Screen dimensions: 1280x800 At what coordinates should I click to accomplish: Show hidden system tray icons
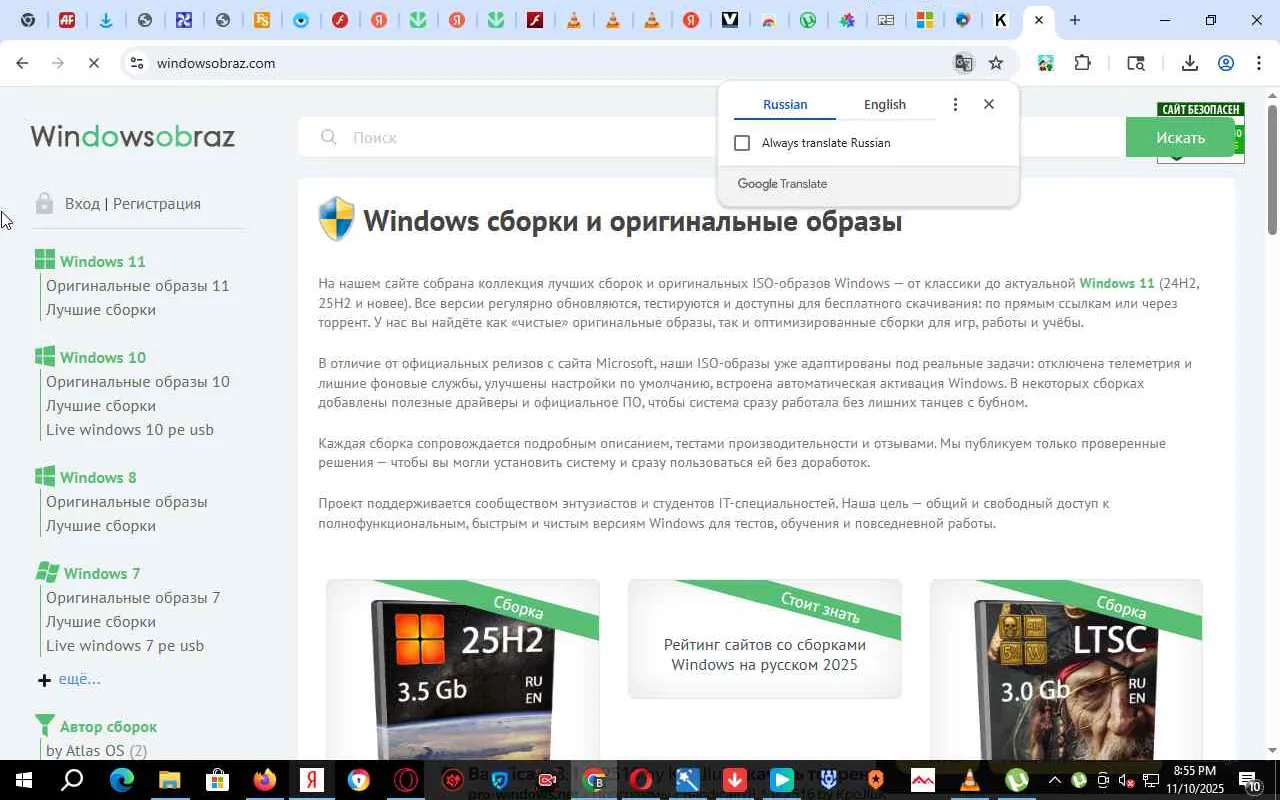click(1054, 780)
